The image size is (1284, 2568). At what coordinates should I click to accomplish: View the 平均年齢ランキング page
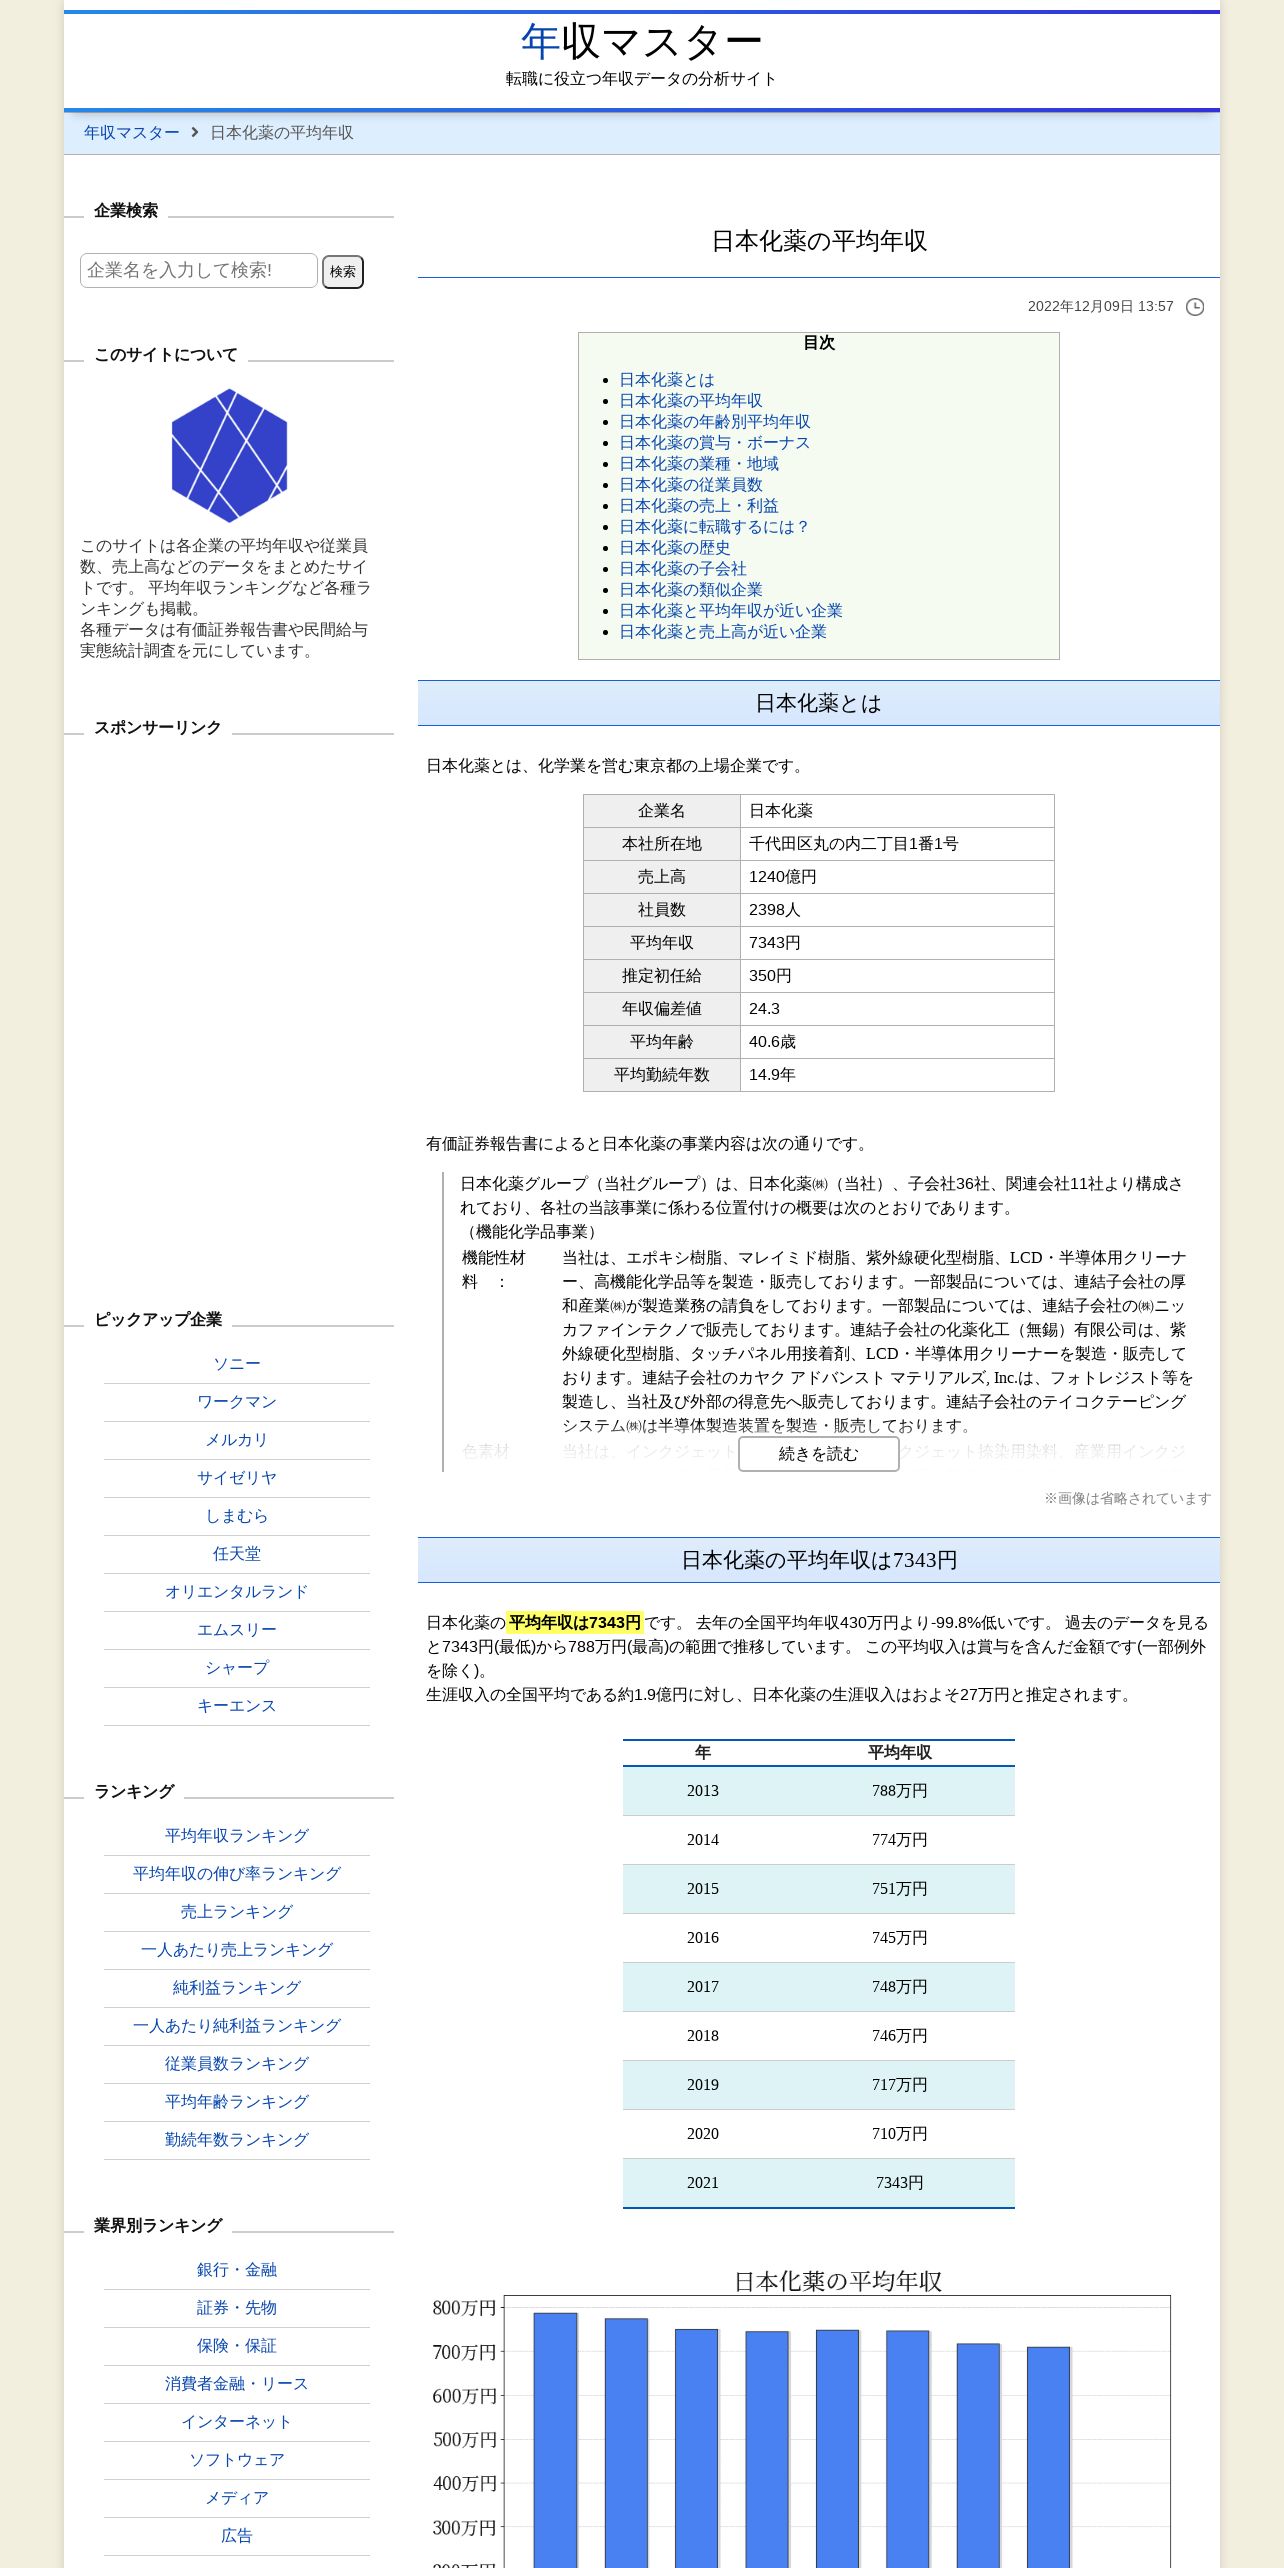237,2102
